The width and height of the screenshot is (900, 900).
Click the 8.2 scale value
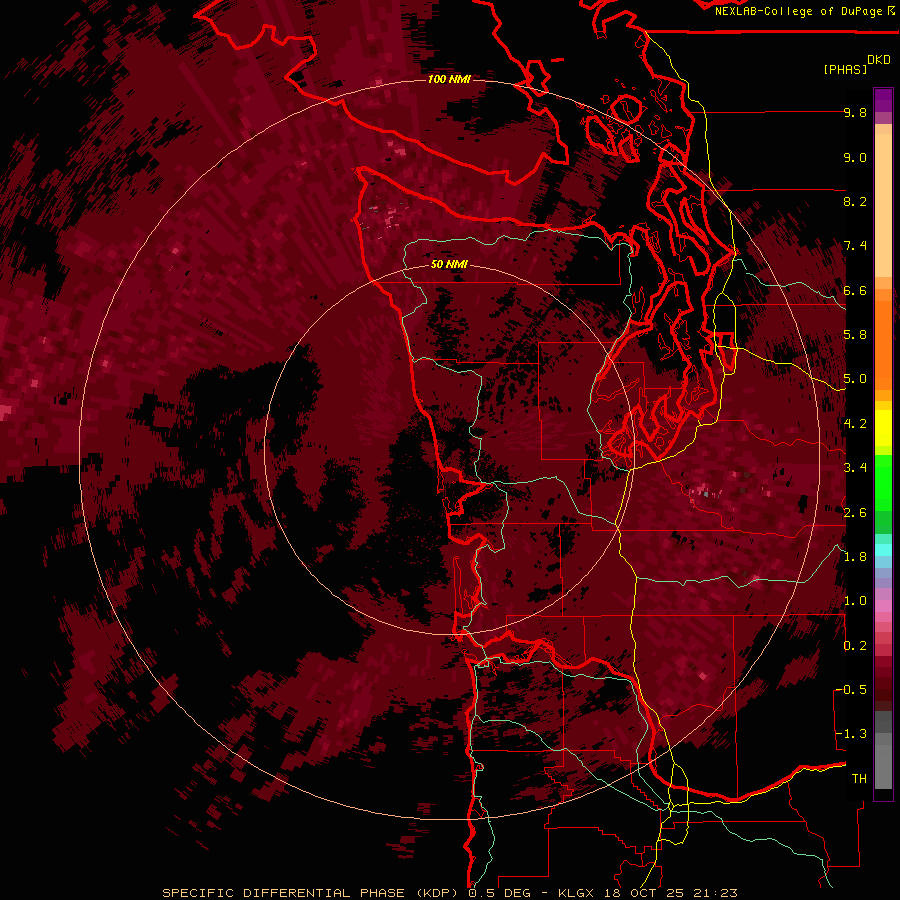click(855, 201)
